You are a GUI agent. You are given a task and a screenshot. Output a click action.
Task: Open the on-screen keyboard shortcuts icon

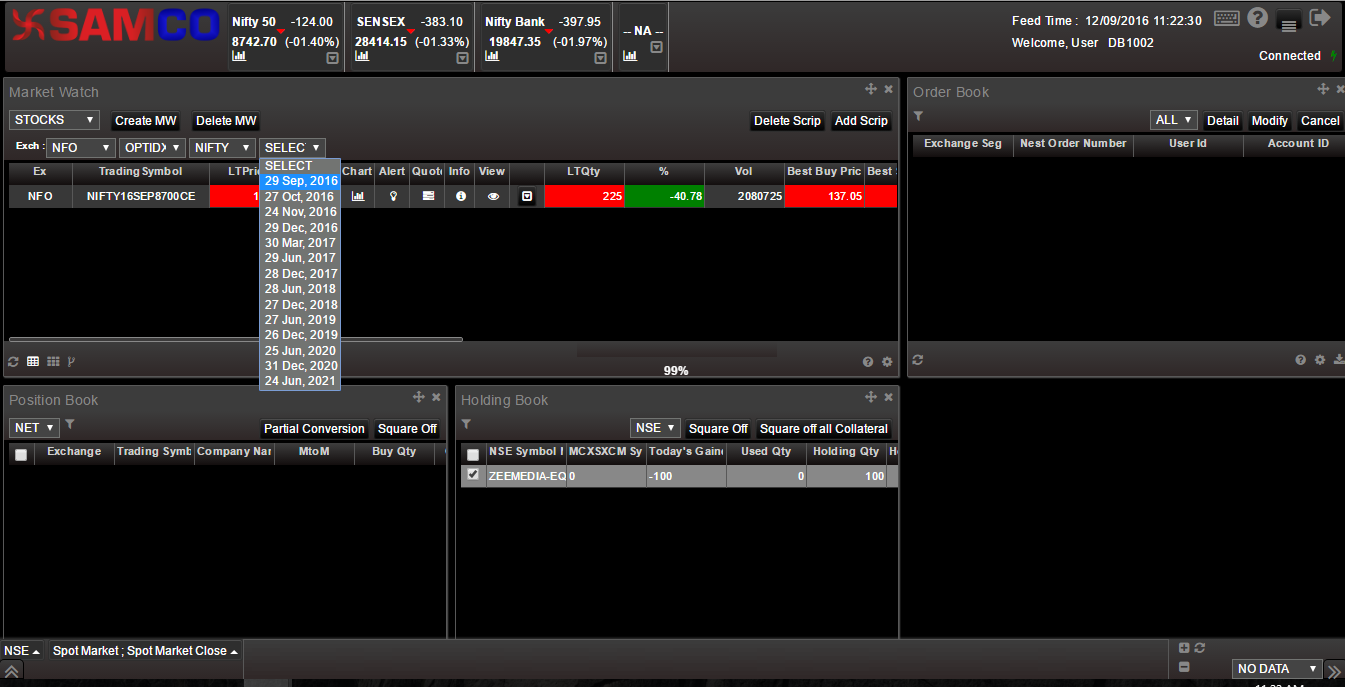[1227, 18]
